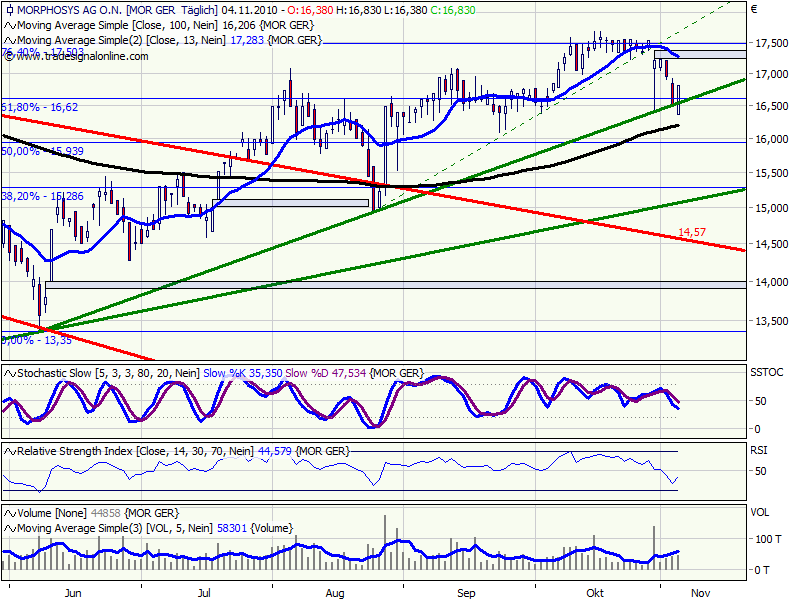The height and width of the screenshot is (600, 800).
Task: Select the Moving Average Simple(3) volume icon
Action: 11,528
